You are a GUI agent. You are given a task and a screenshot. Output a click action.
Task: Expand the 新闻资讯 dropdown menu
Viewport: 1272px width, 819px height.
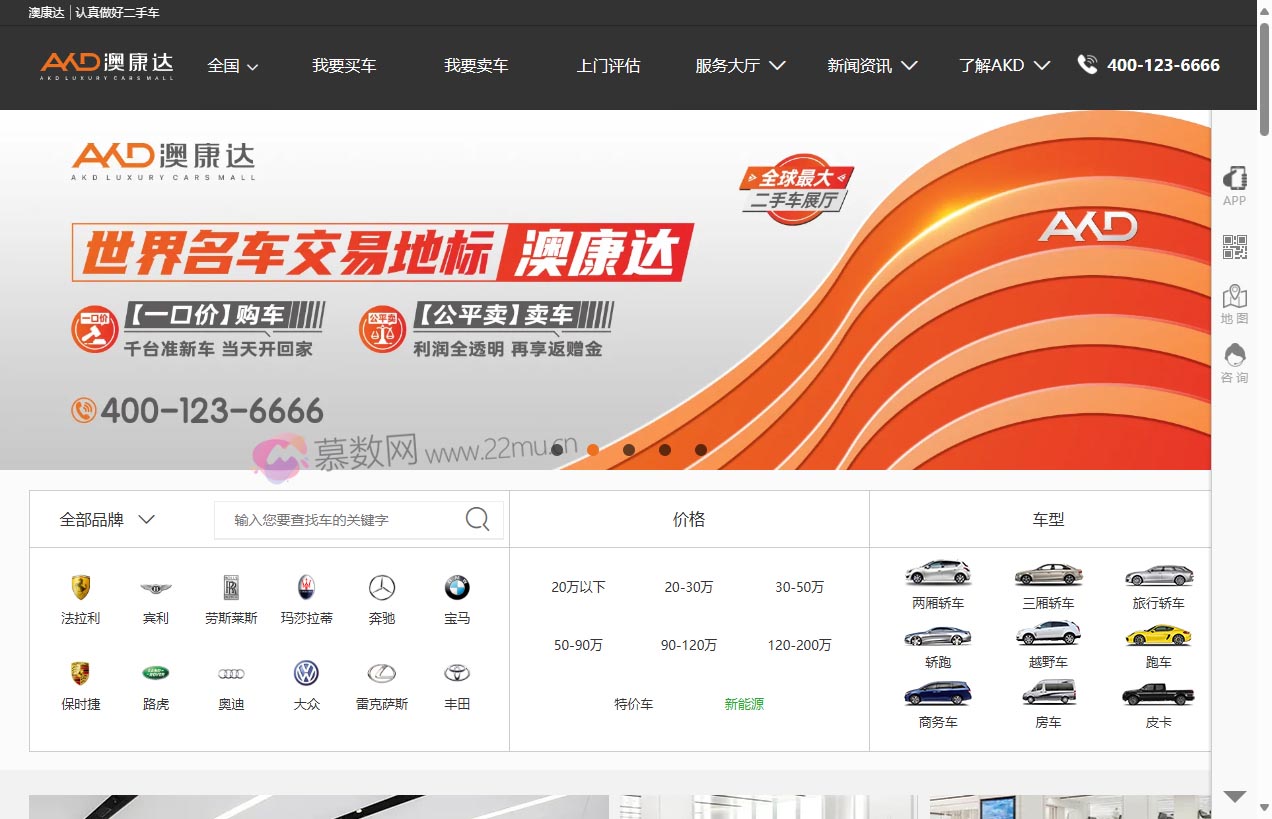click(x=872, y=65)
